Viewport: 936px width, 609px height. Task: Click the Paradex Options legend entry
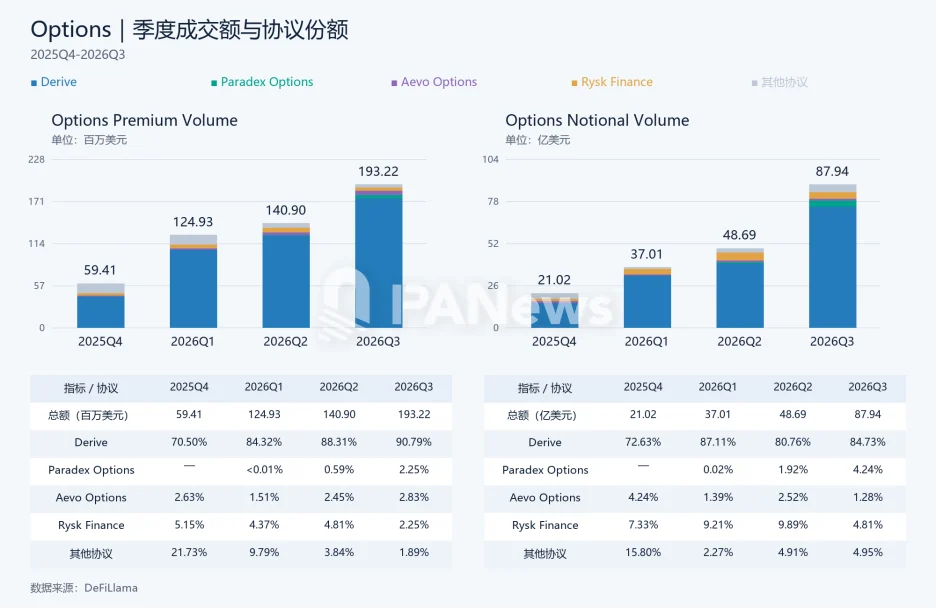click(262, 82)
